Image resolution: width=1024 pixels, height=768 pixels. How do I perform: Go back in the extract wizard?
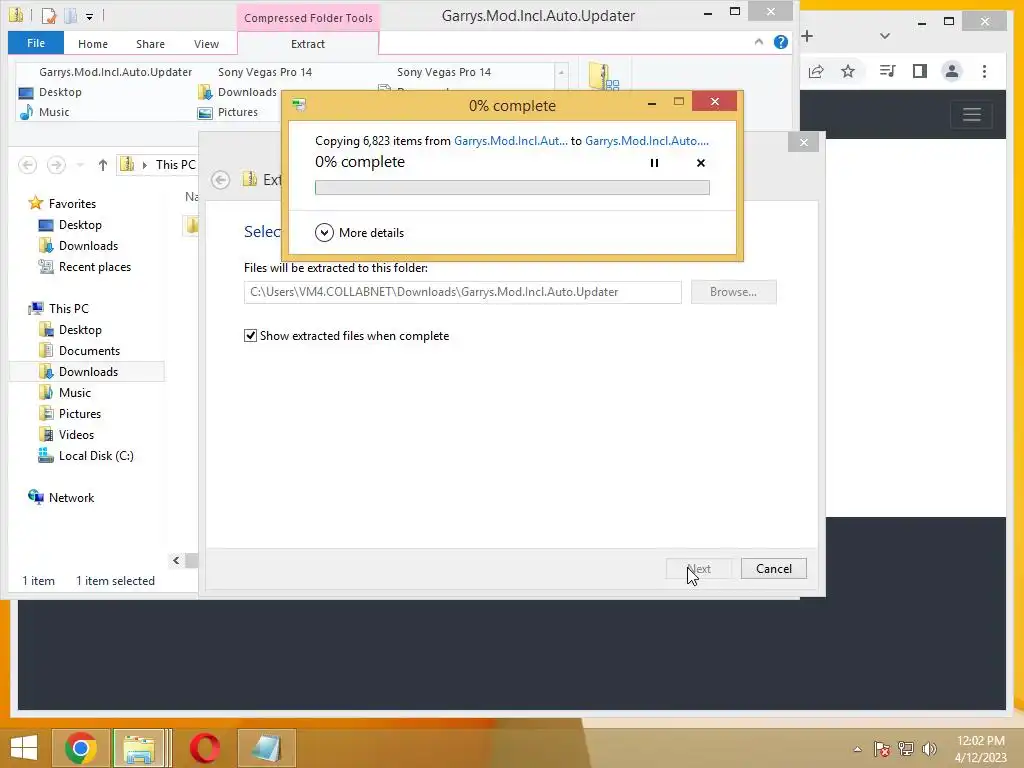[221, 180]
